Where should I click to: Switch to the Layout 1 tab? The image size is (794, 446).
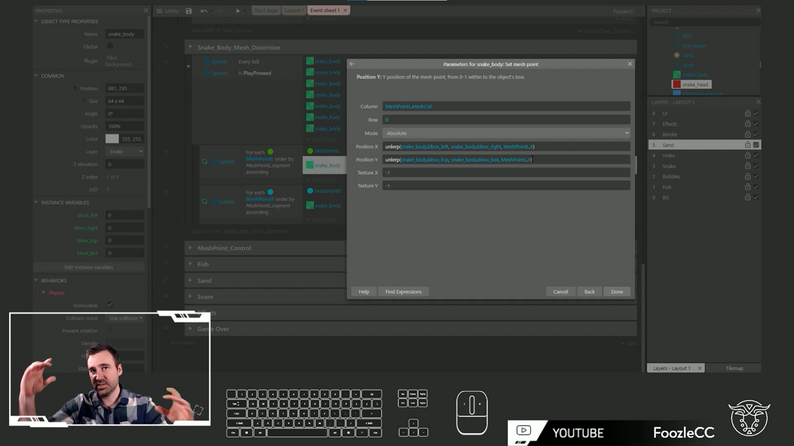click(x=294, y=11)
